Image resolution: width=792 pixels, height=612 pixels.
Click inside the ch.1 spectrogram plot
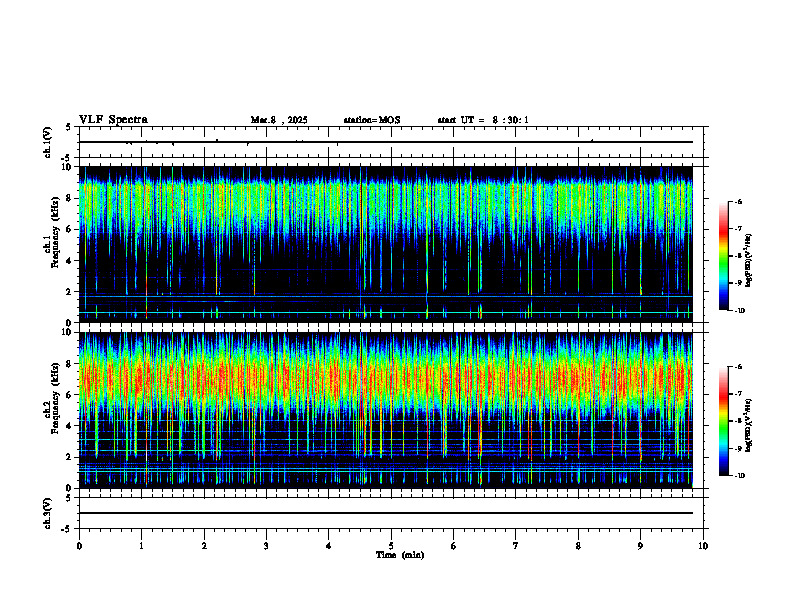point(386,244)
